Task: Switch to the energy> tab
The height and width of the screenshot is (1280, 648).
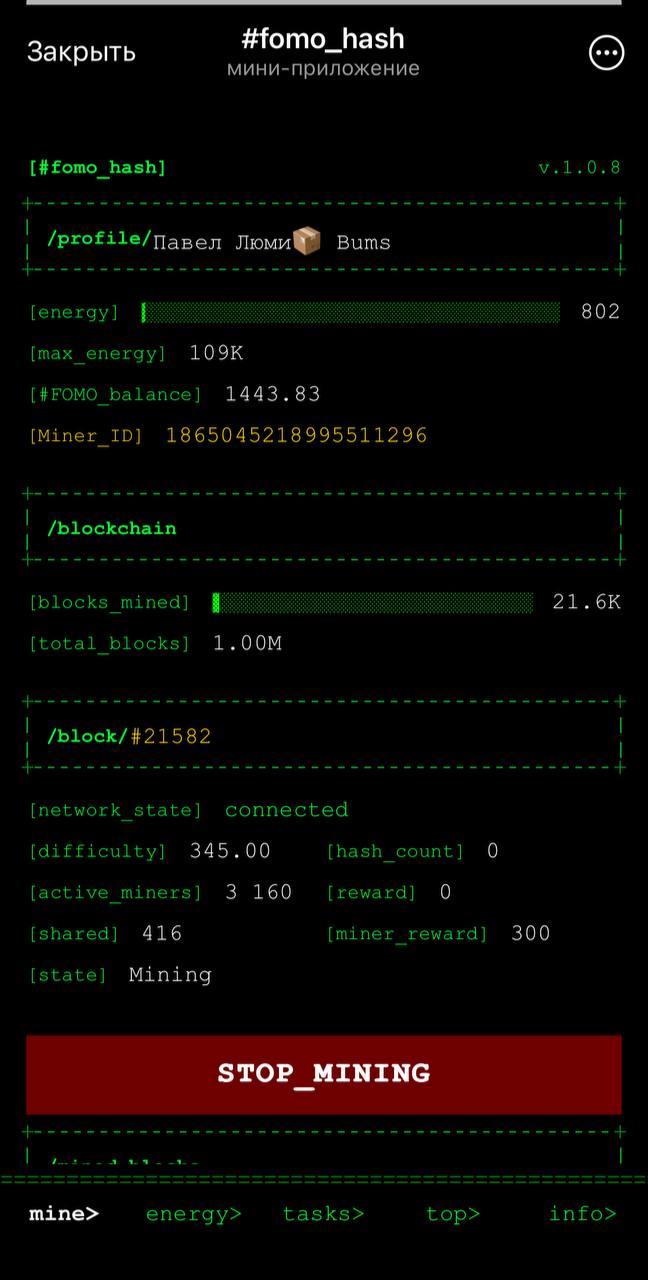Action: (x=194, y=1214)
